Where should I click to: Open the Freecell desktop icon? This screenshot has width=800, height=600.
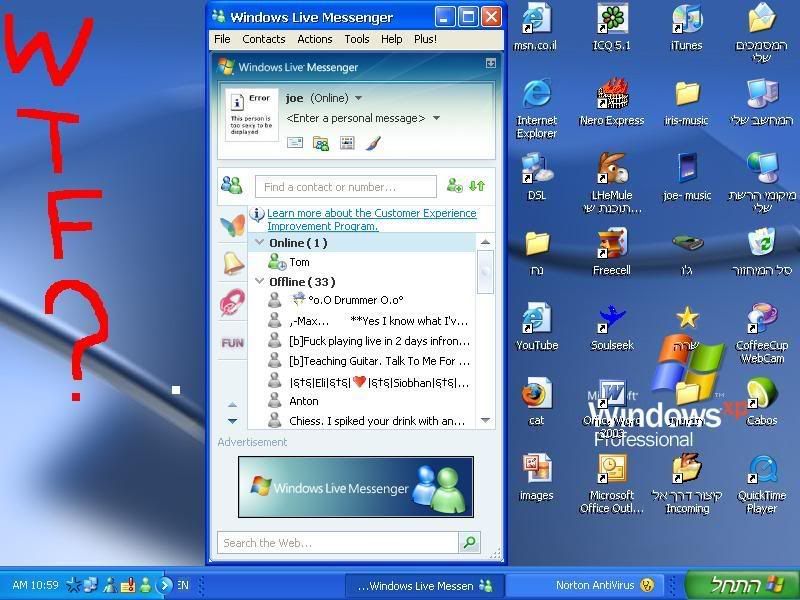612,251
